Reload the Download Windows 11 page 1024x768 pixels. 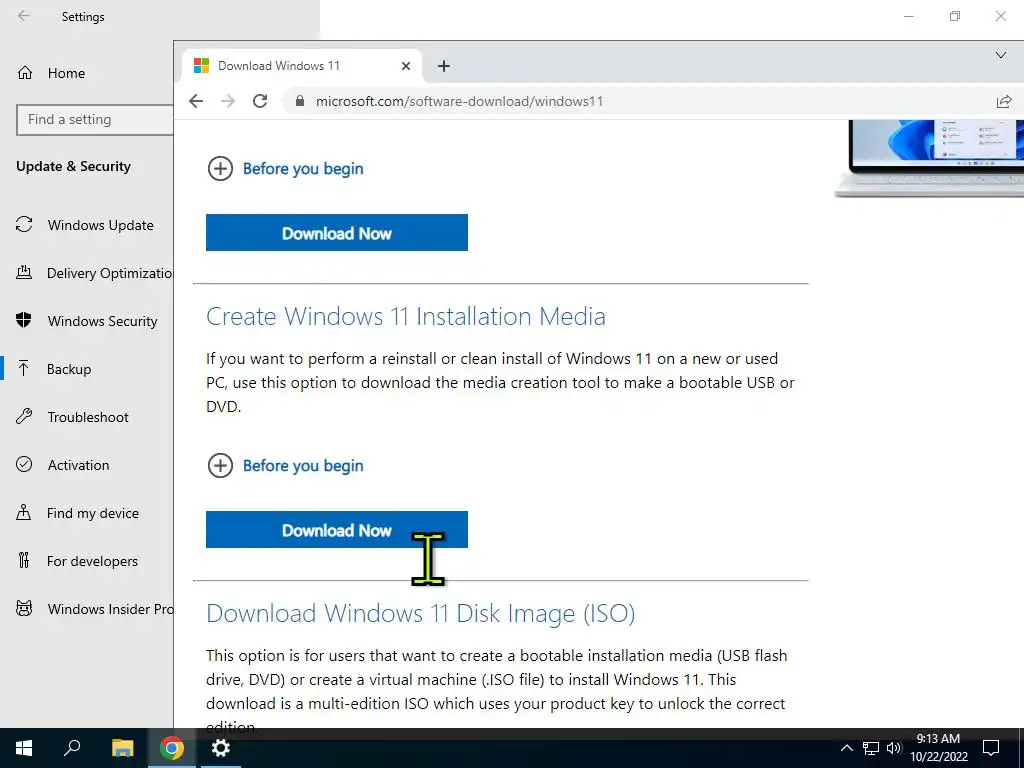(x=260, y=101)
